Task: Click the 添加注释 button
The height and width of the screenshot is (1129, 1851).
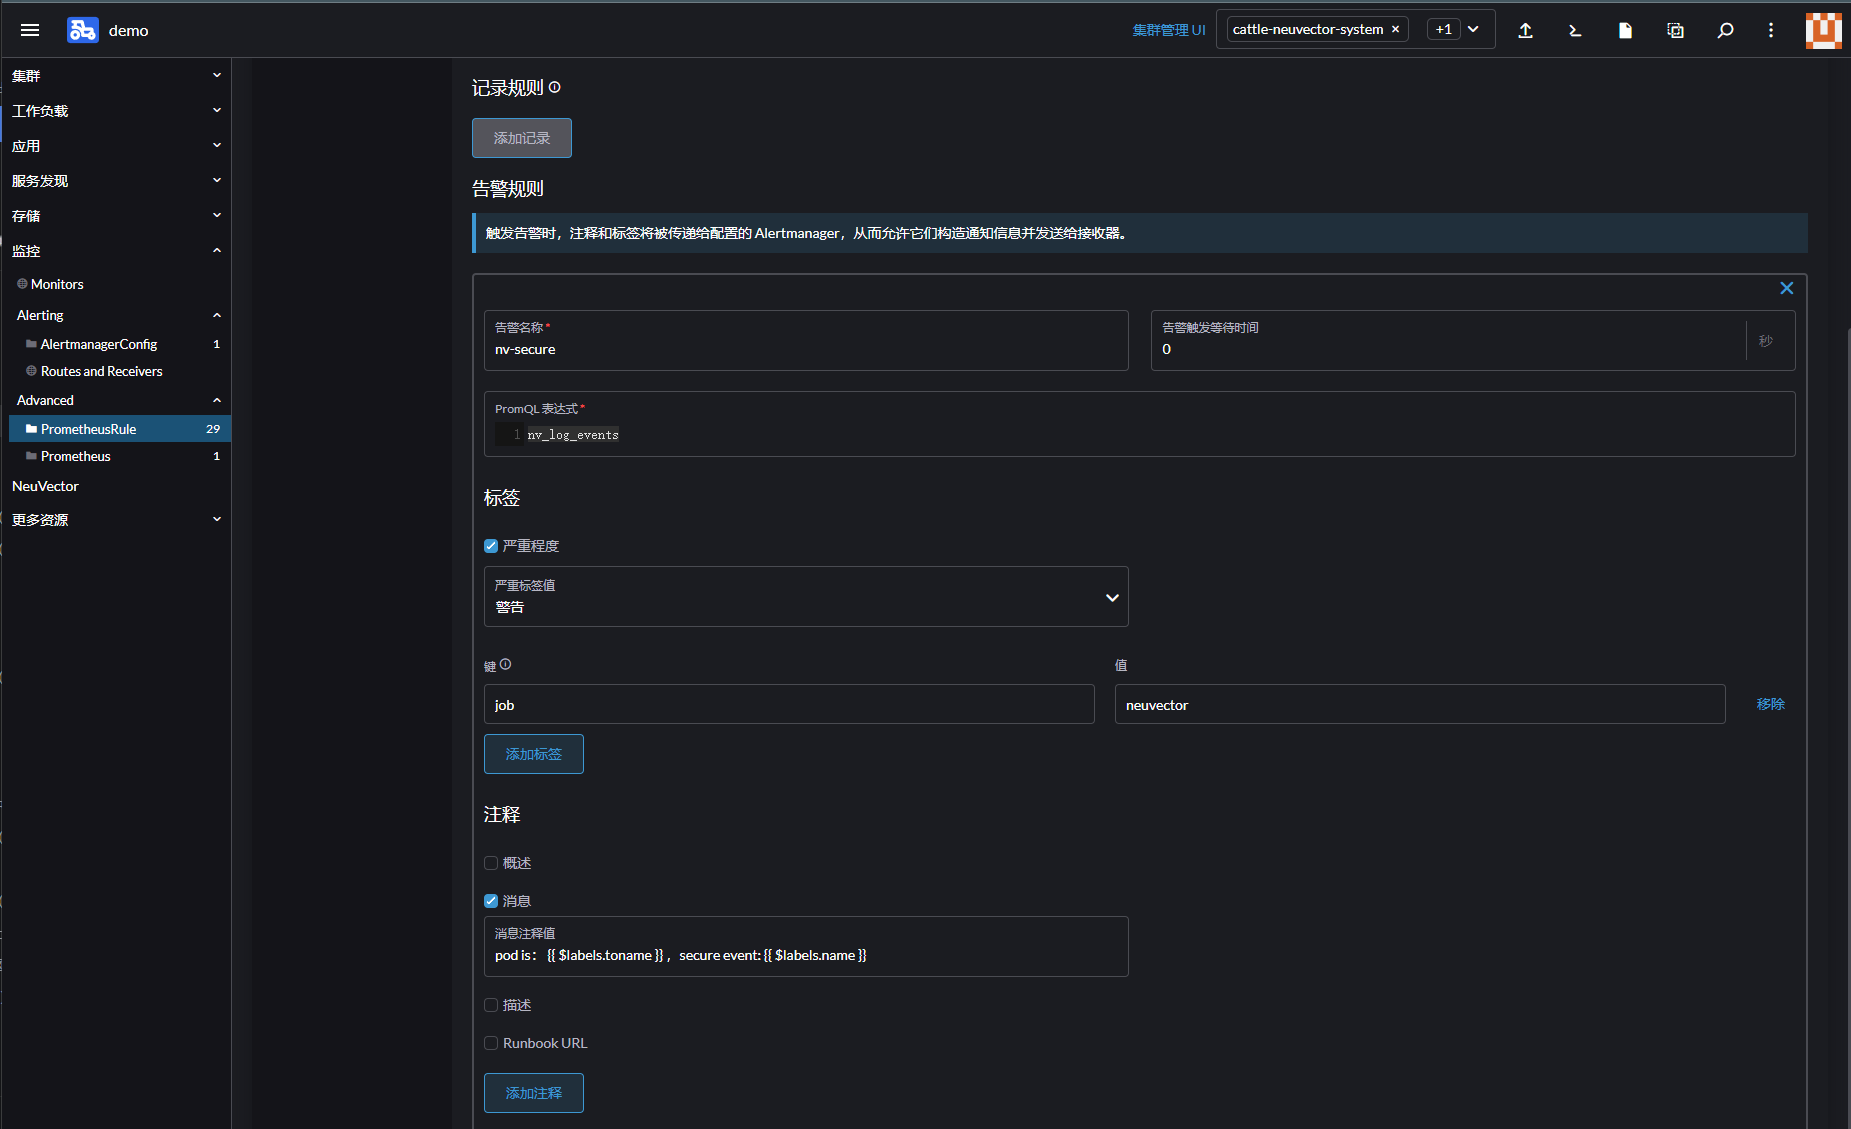Action: [x=534, y=1093]
